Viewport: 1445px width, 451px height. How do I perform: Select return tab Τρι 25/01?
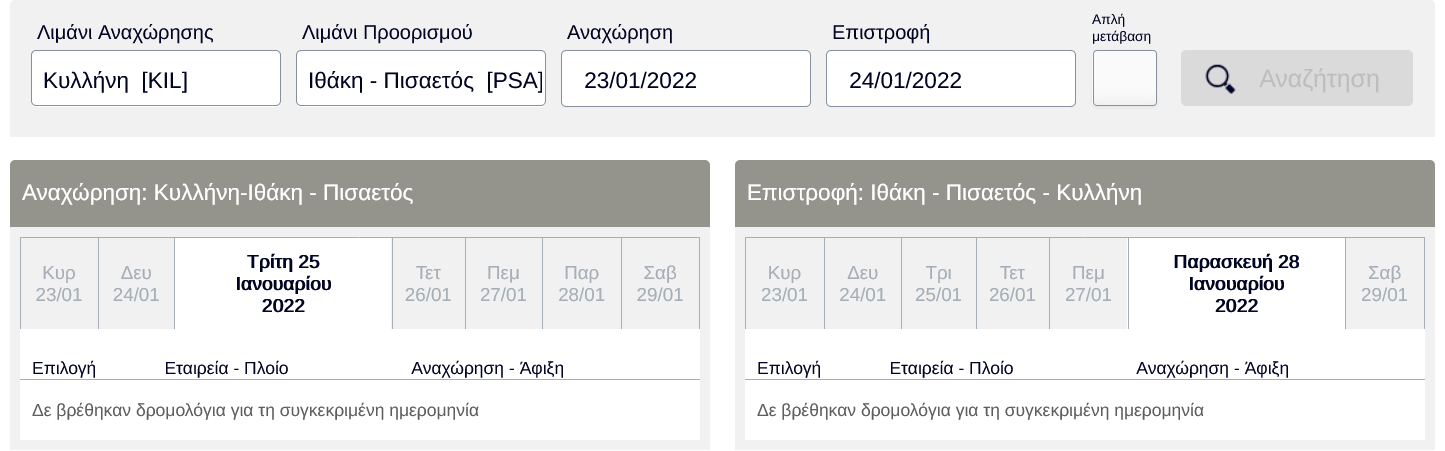(938, 284)
